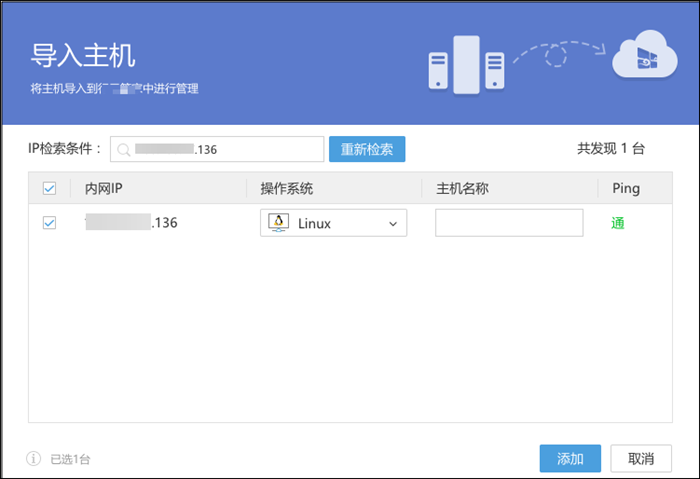
Task: Click the 主机名称 column header
Action: (x=462, y=188)
